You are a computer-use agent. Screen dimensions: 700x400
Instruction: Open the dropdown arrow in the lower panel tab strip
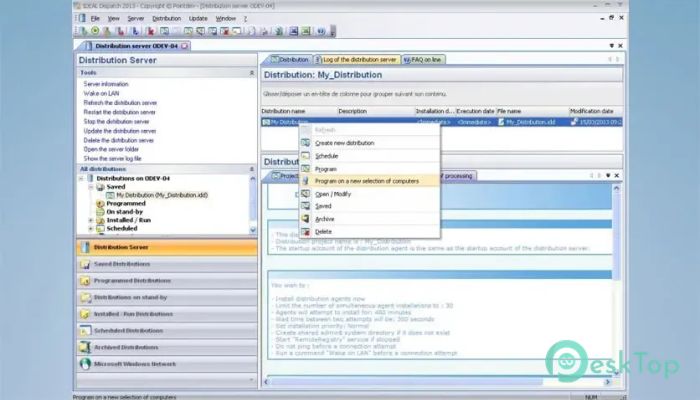pos(608,175)
